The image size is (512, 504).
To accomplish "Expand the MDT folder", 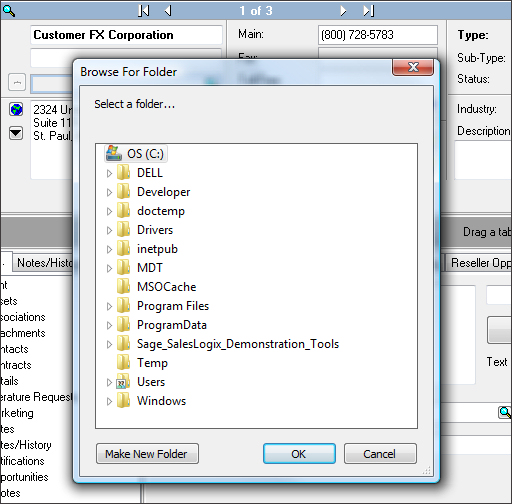I will pos(109,268).
